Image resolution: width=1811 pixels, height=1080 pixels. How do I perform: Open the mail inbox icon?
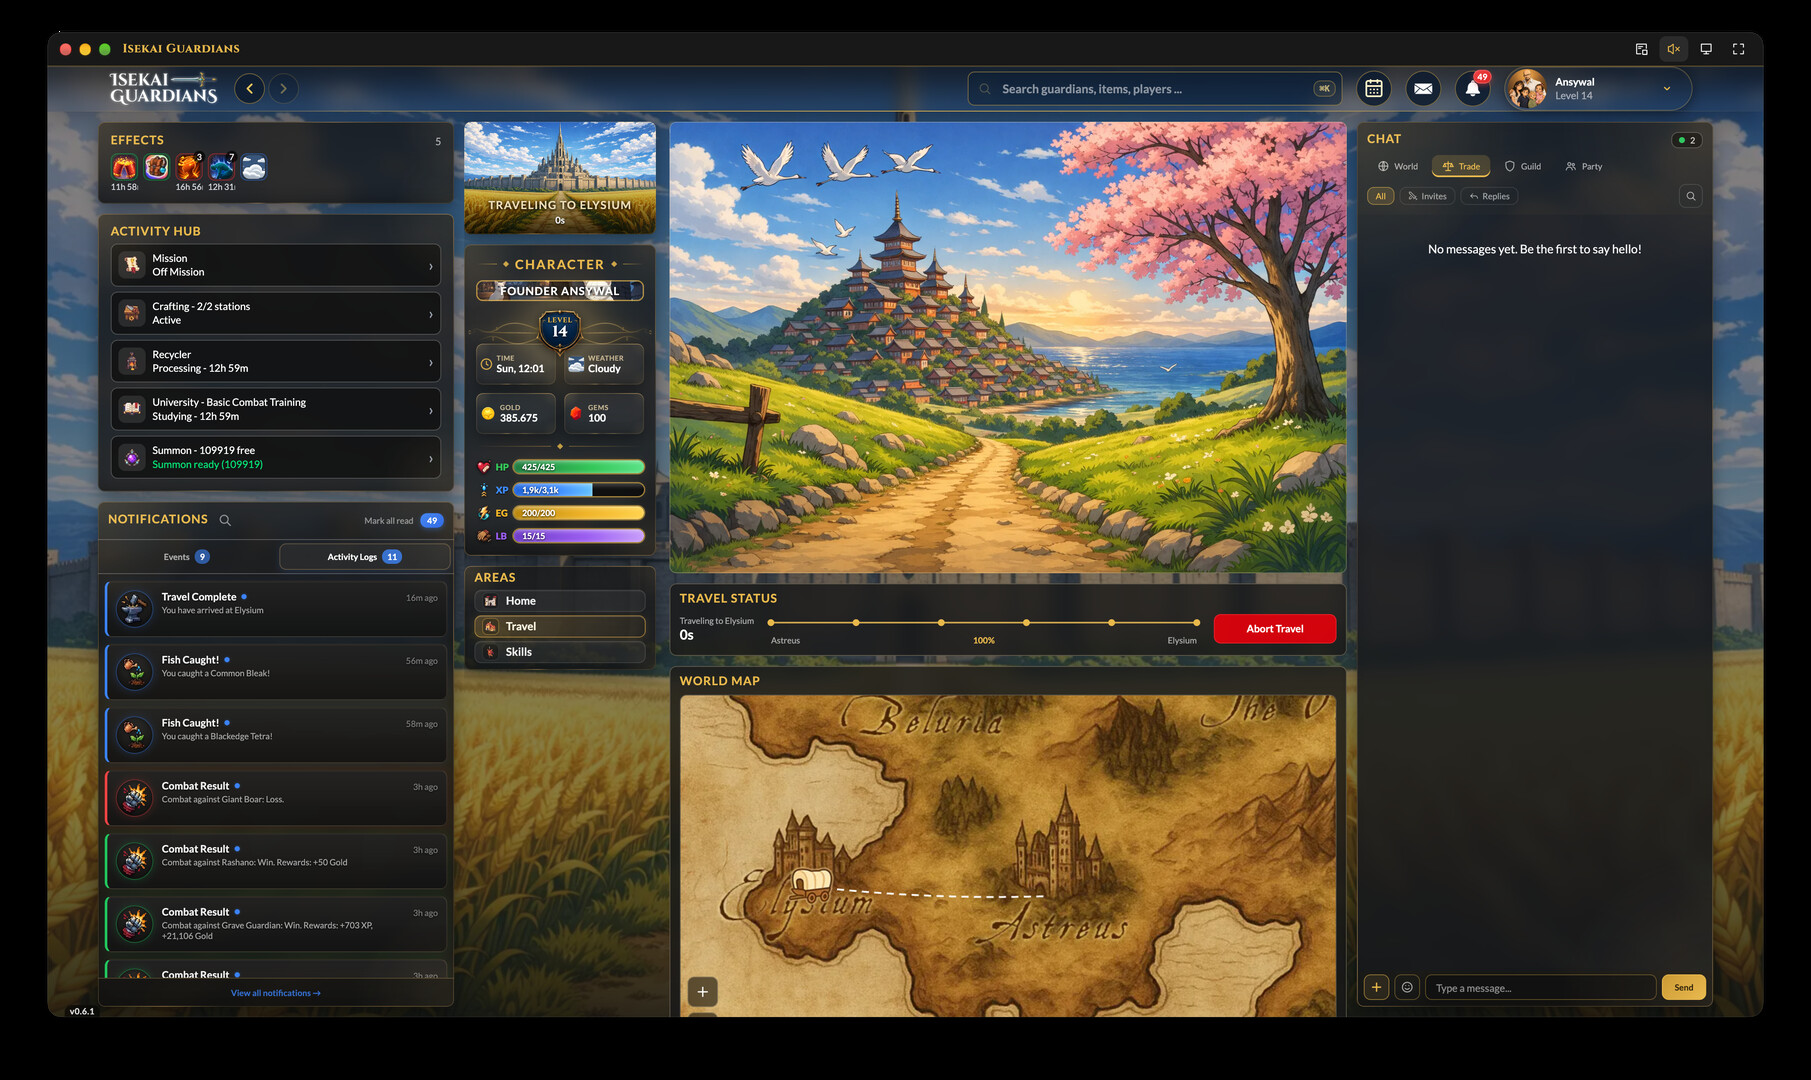pos(1423,89)
